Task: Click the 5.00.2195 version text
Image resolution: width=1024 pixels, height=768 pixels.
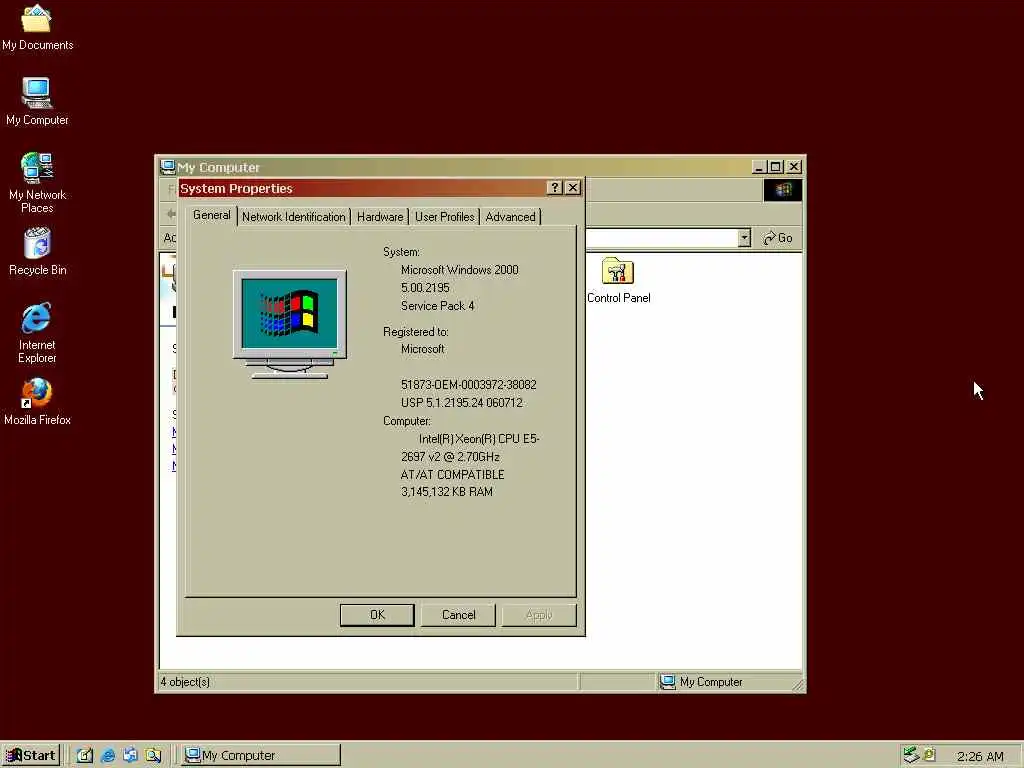Action: [425, 288]
